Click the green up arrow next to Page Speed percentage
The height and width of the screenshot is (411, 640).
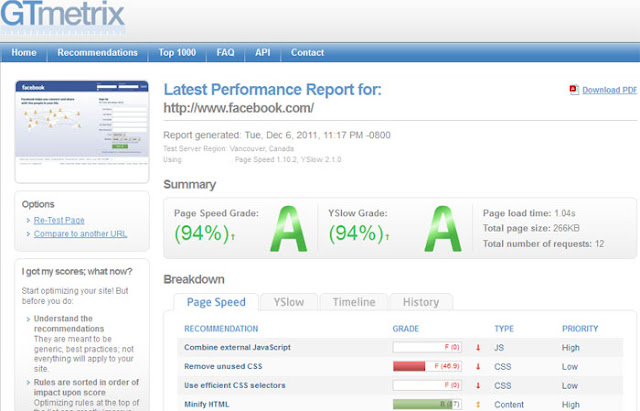[233, 236]
